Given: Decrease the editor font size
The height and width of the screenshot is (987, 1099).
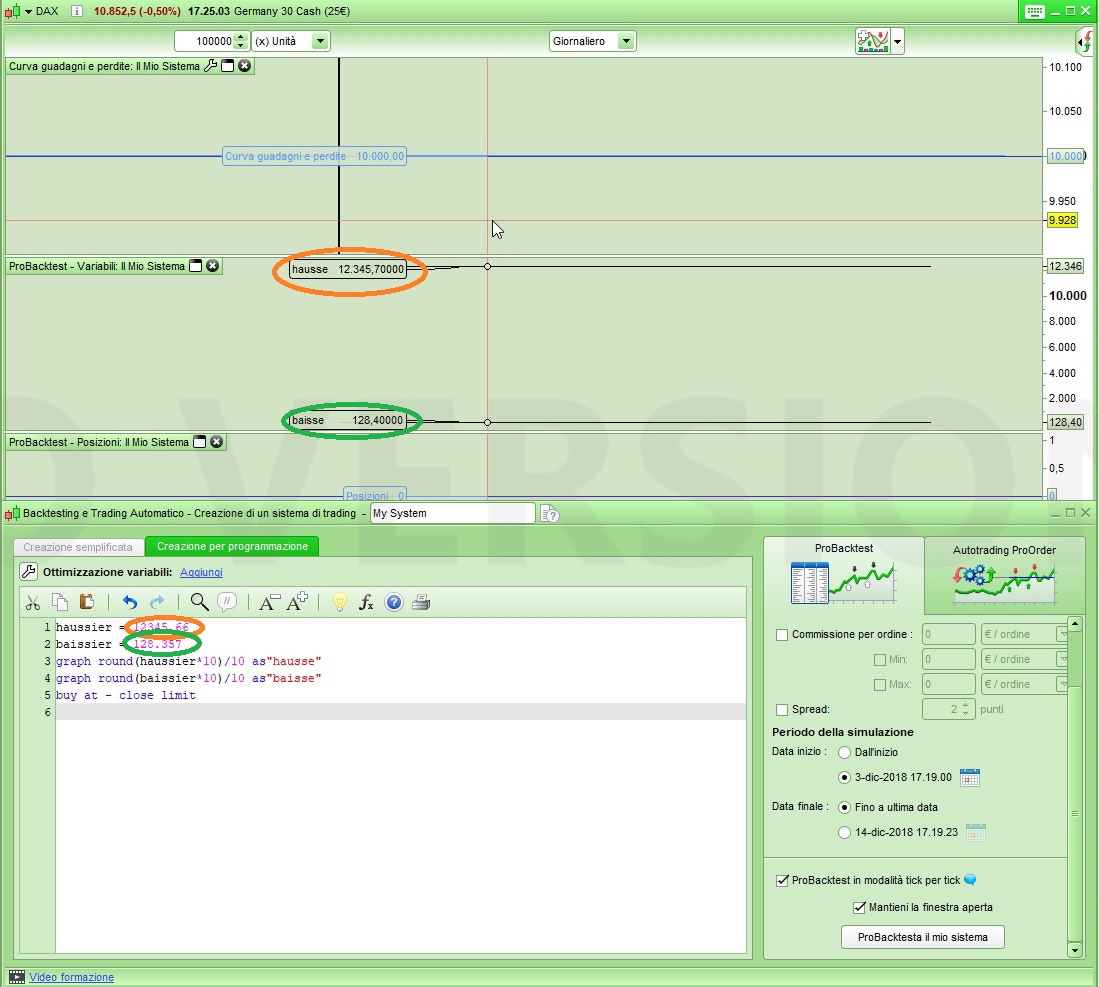Looking at the screenshot, I should [269, 602].
